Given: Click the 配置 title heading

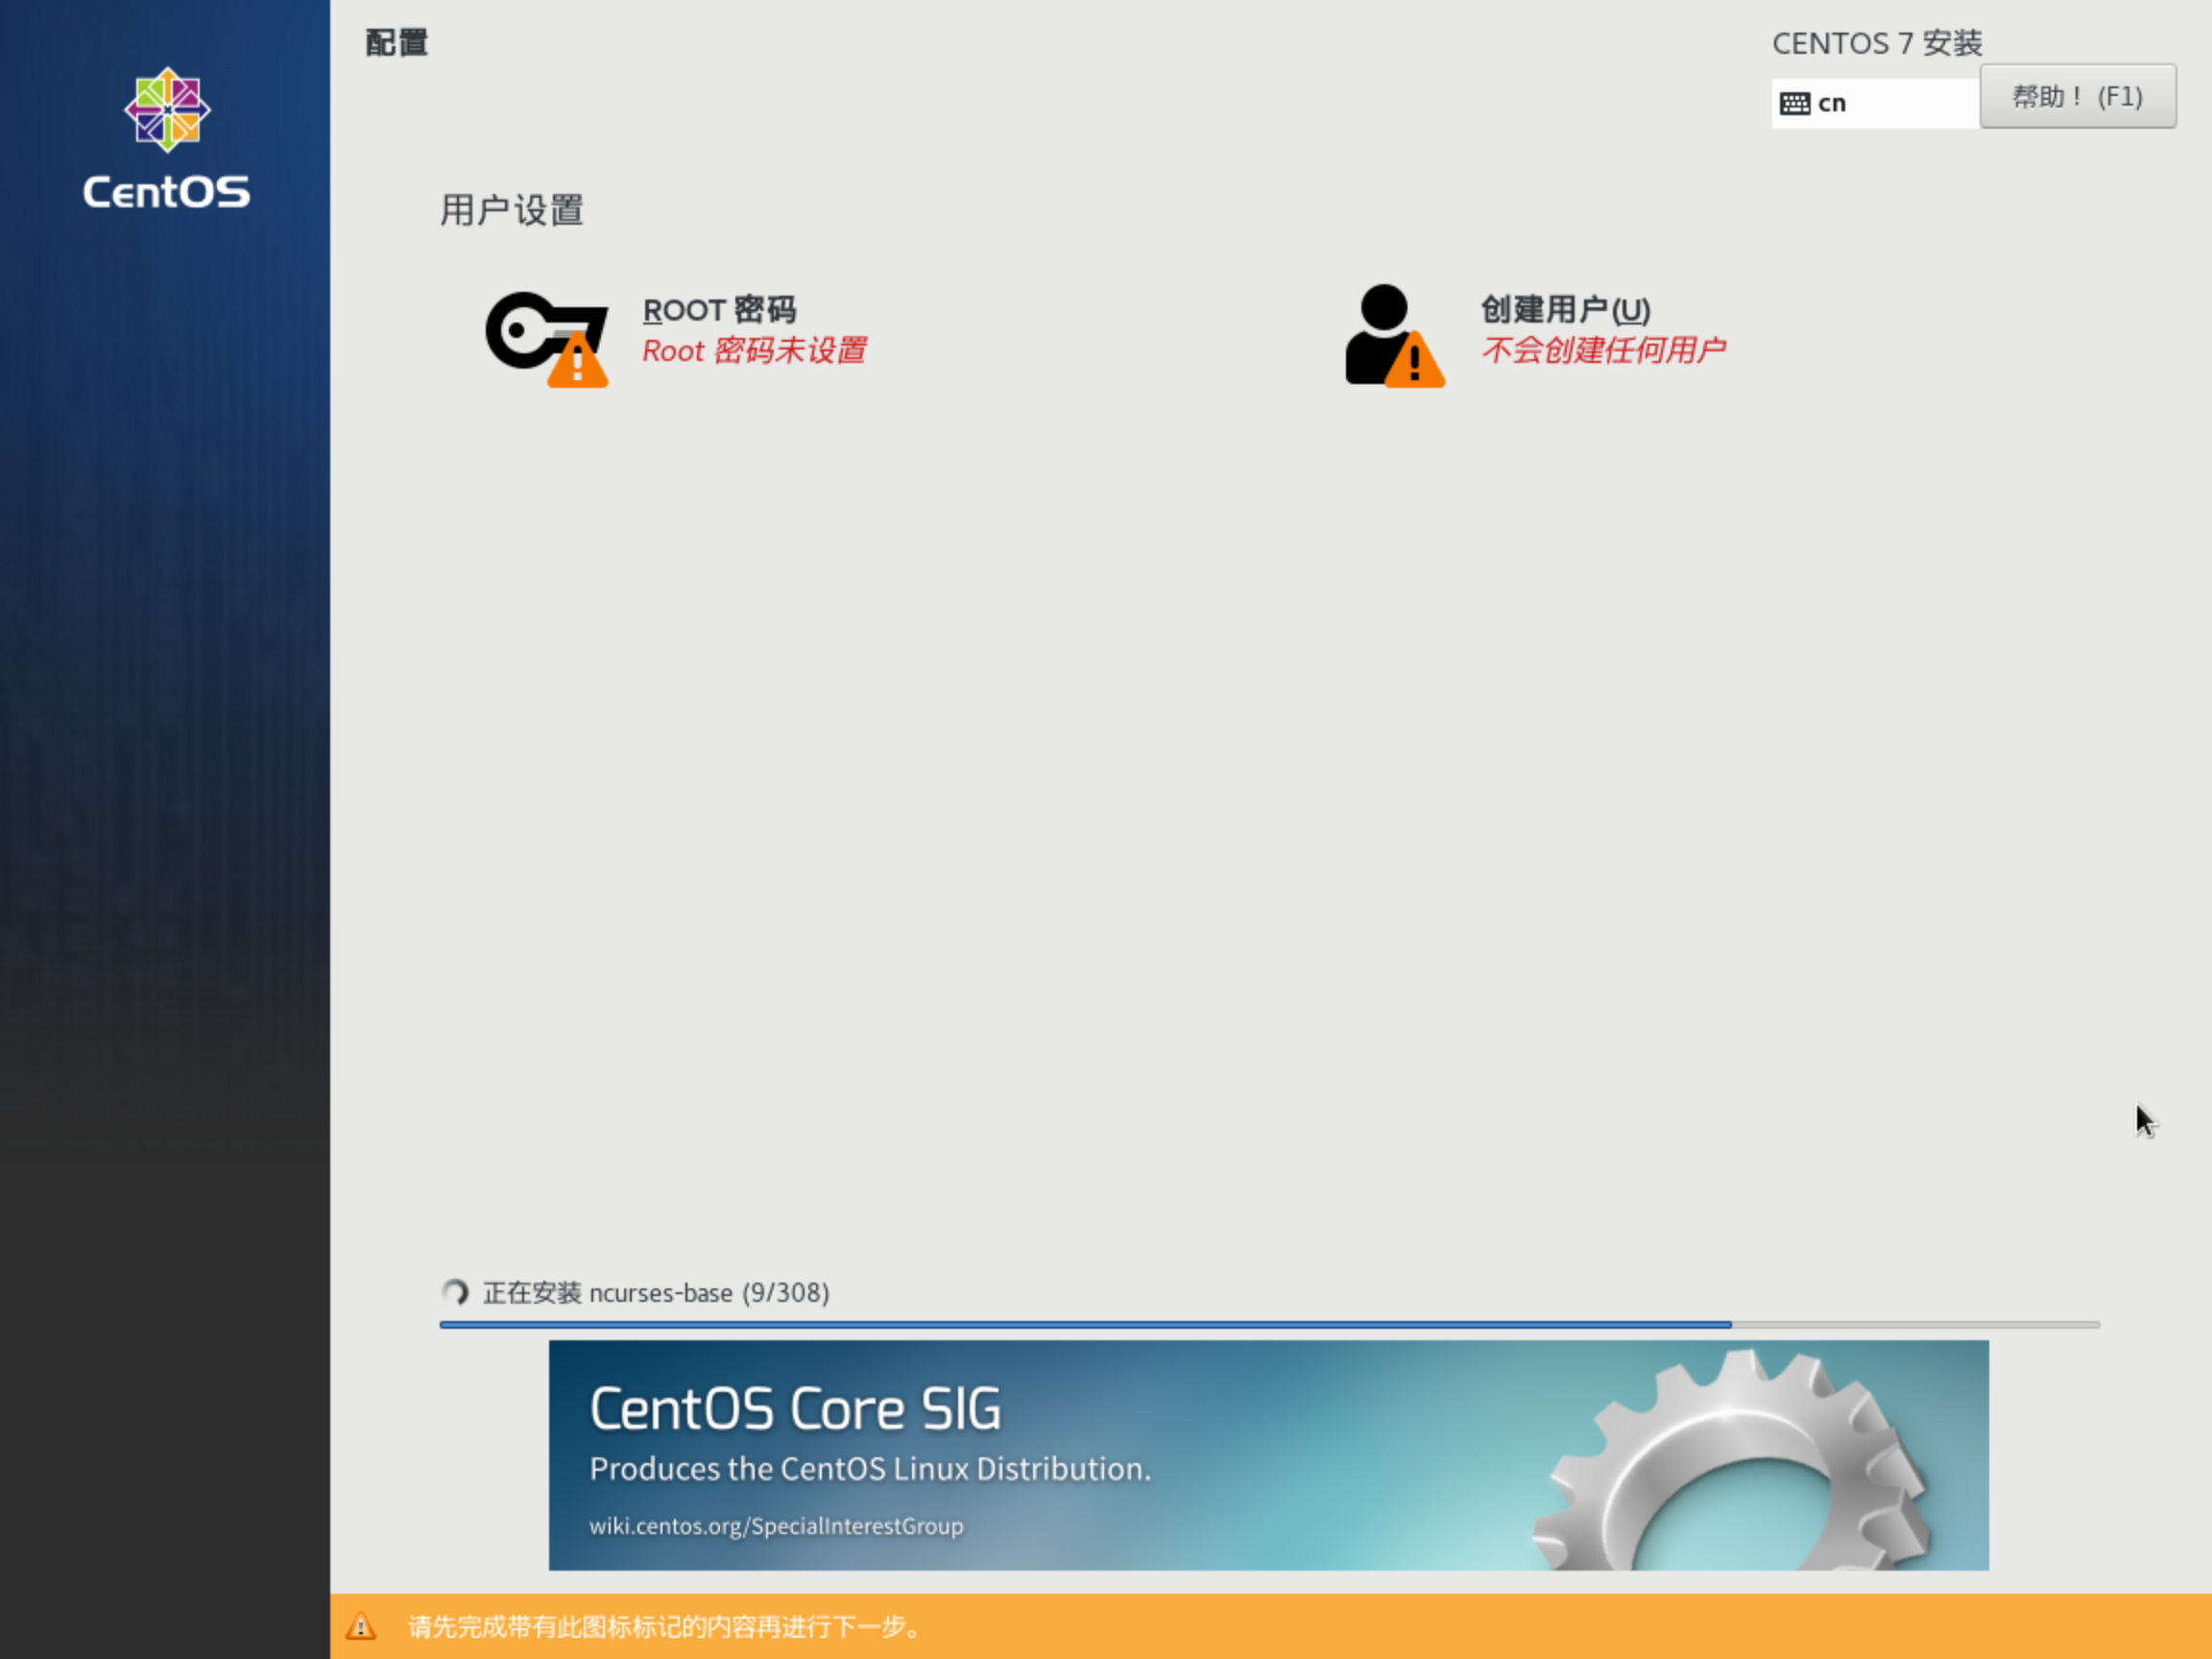Looking at the screenshot, I should coord(395,43).
